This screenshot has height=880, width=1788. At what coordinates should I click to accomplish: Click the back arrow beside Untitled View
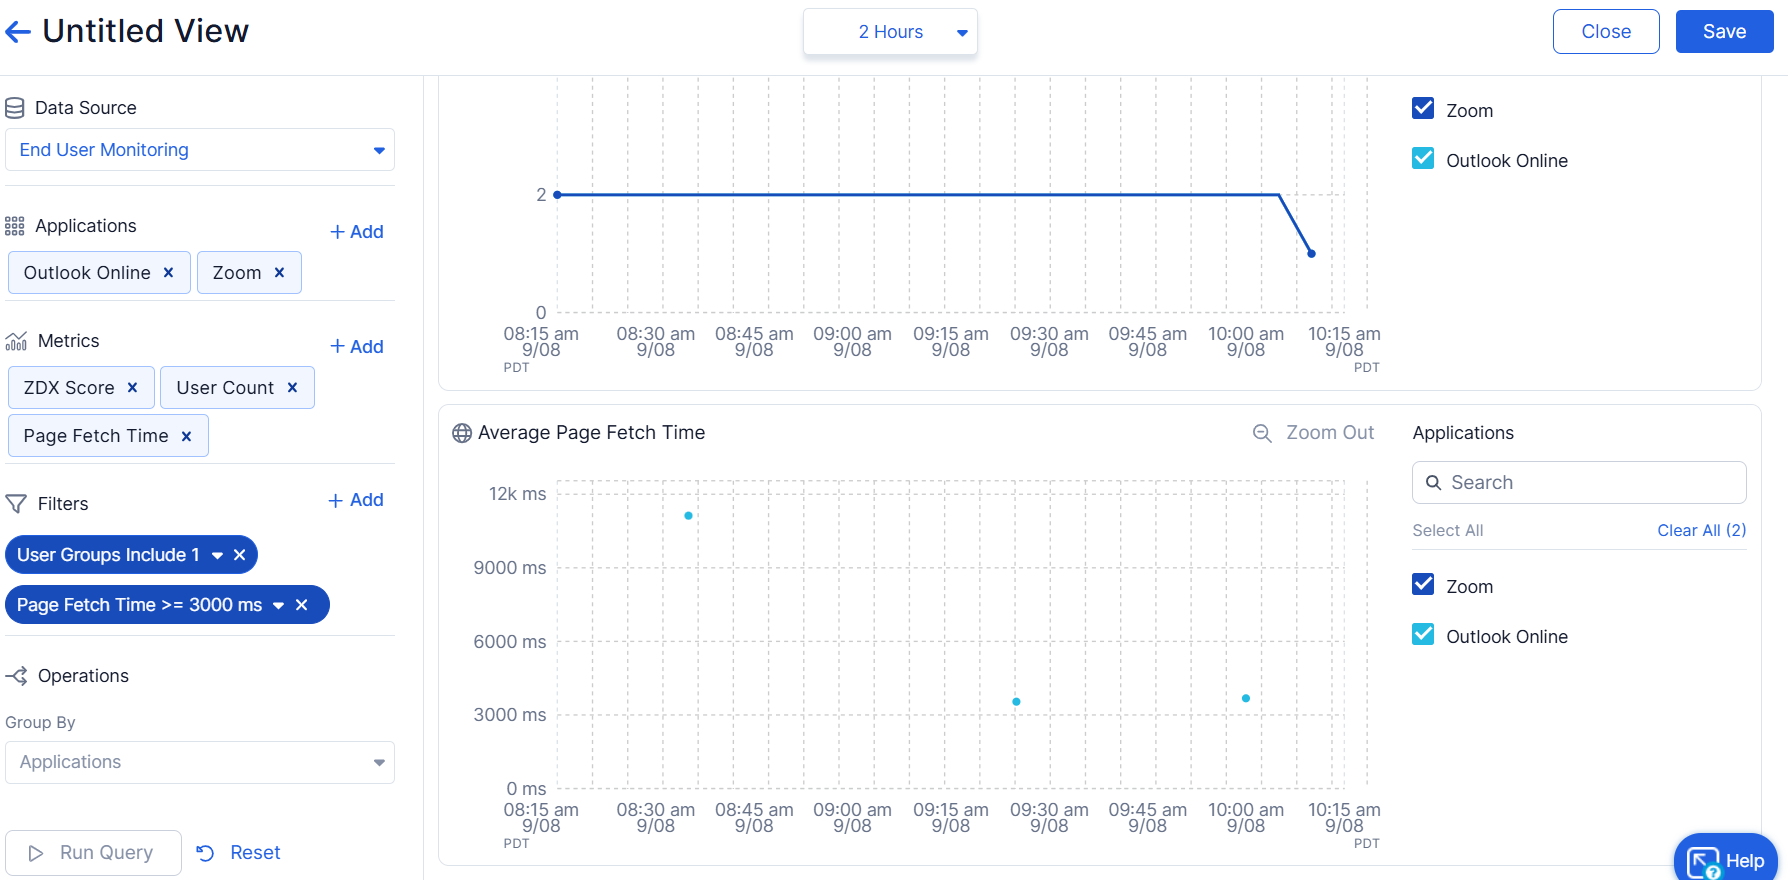18,32
